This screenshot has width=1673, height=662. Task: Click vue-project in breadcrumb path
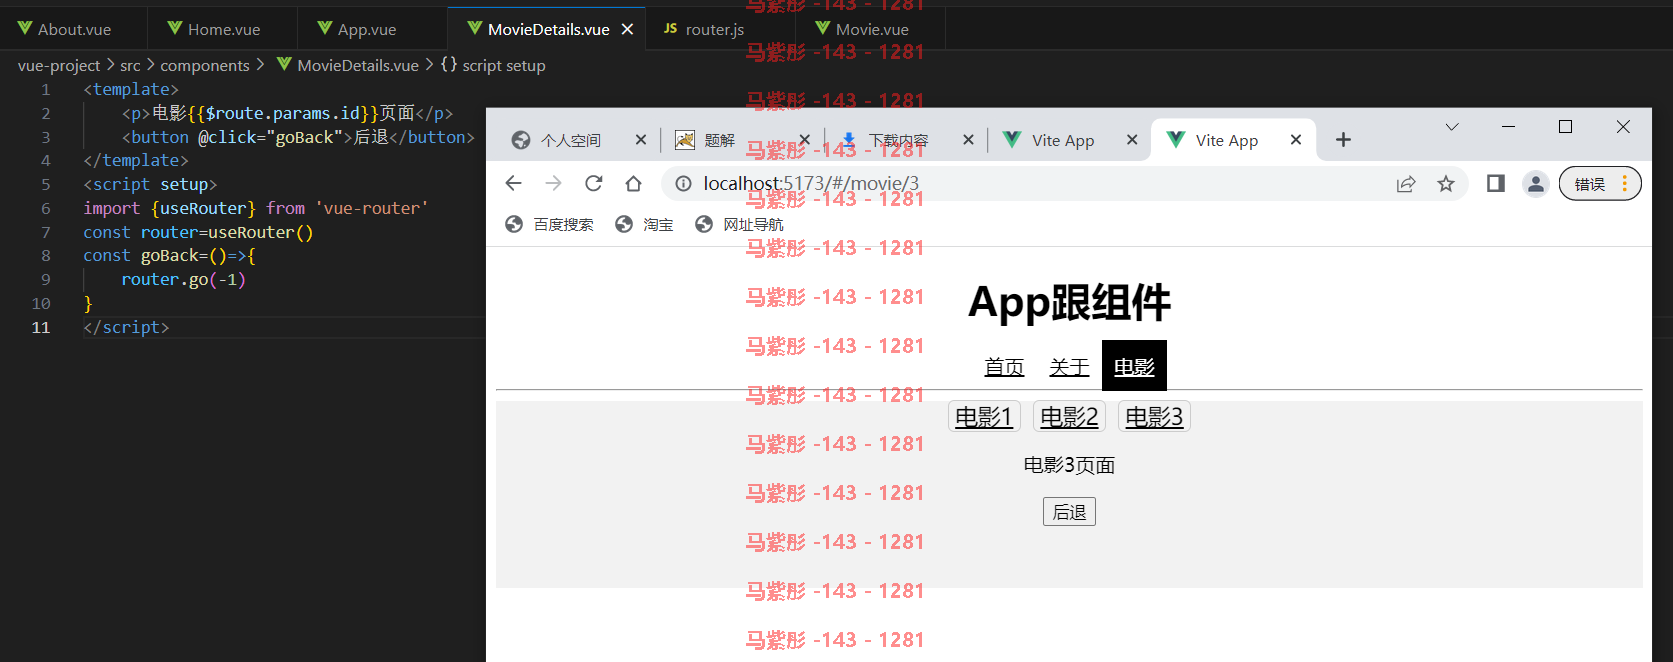(x=59, y=65)
